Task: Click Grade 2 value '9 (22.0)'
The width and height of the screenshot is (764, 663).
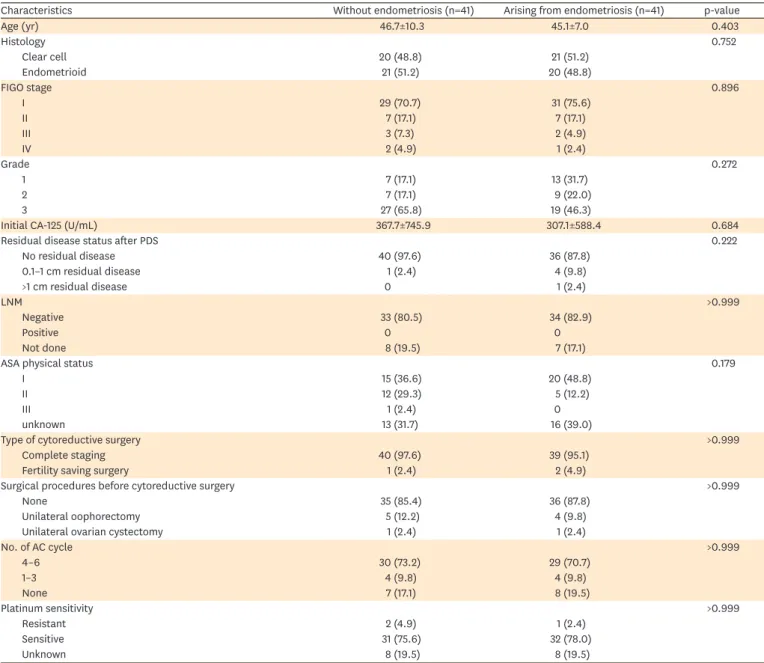Action: tap(573, 195)
